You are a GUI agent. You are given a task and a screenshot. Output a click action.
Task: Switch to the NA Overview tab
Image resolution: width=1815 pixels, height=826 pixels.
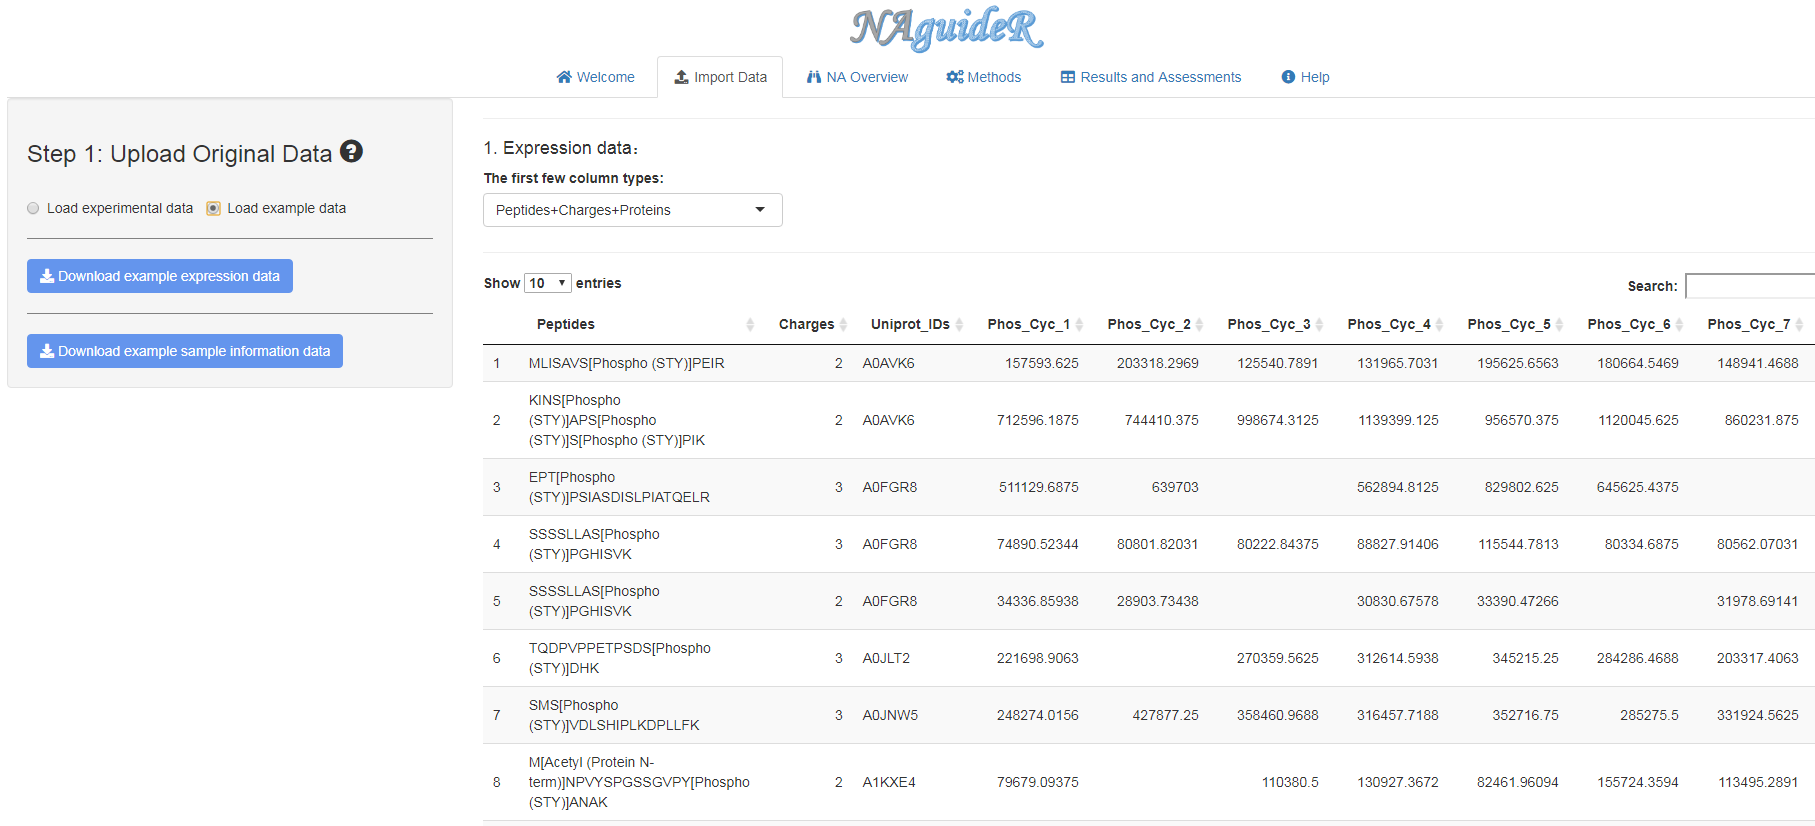[857, 77]
